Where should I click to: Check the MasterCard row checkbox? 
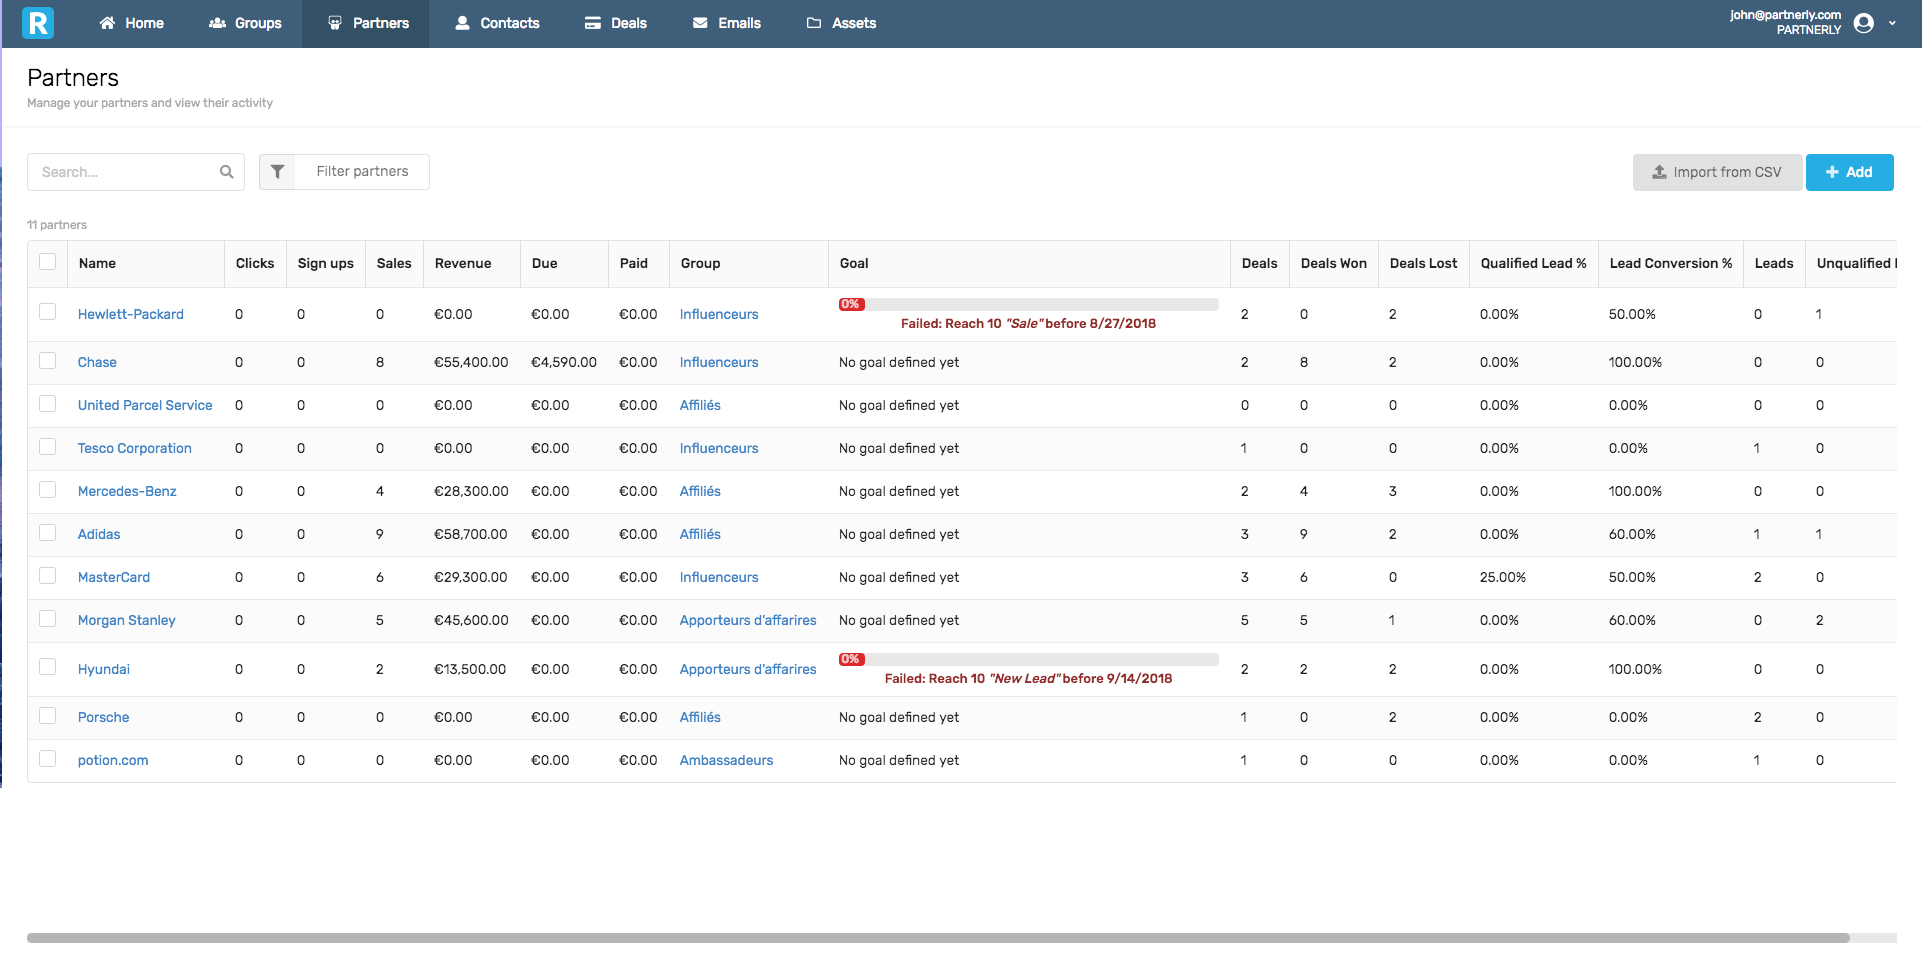coord(47,575)
